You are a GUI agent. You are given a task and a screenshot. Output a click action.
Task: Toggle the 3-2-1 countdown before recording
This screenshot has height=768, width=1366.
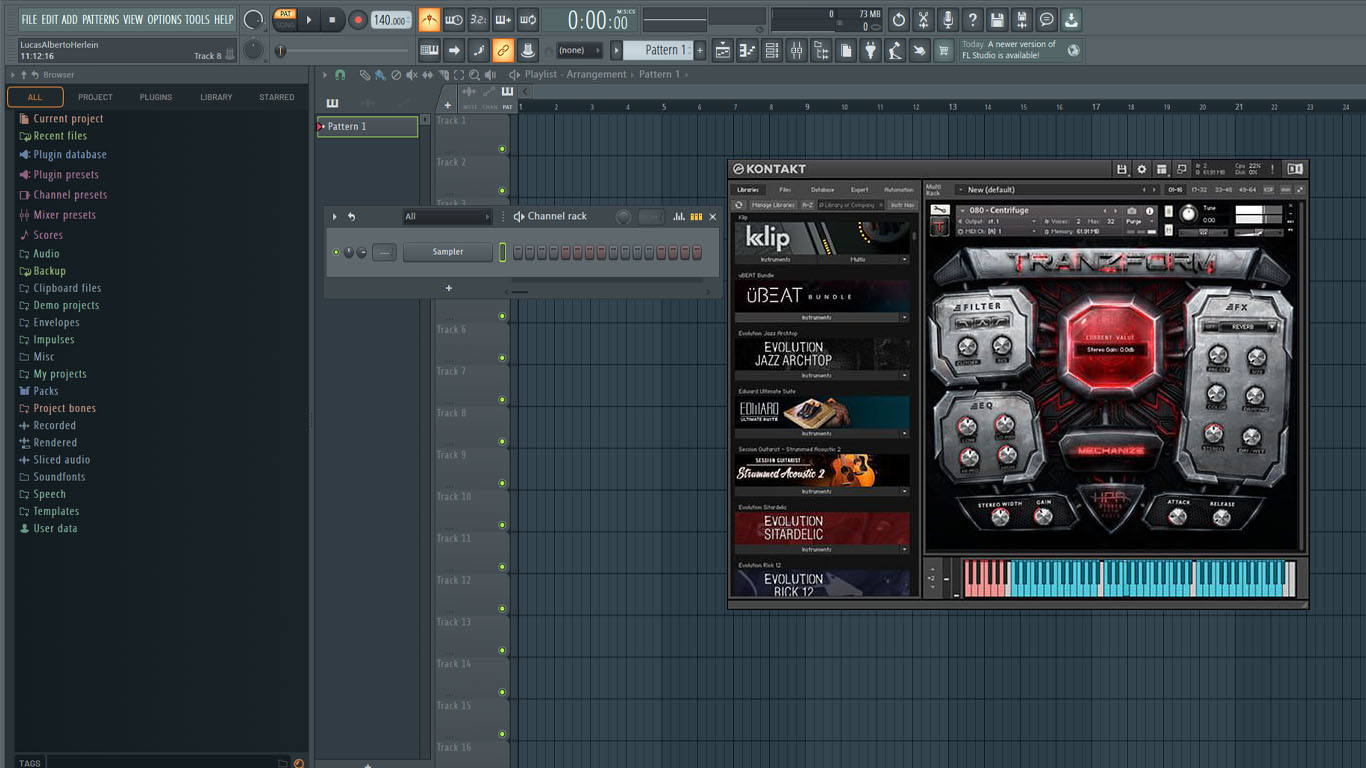point(478,20)
